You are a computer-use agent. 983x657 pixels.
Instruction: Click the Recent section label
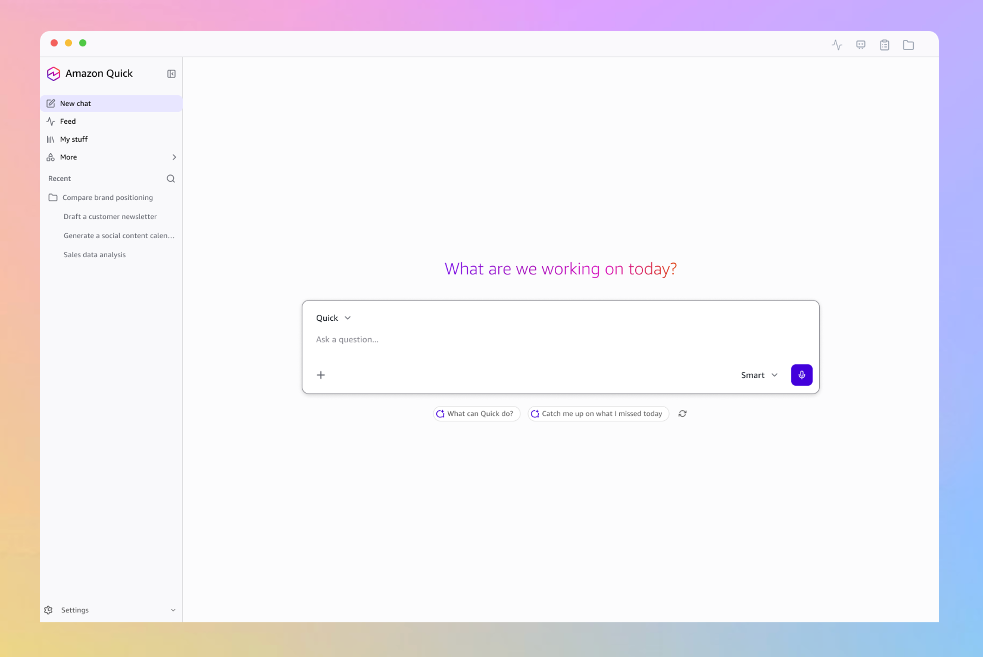tap(60, 179)
